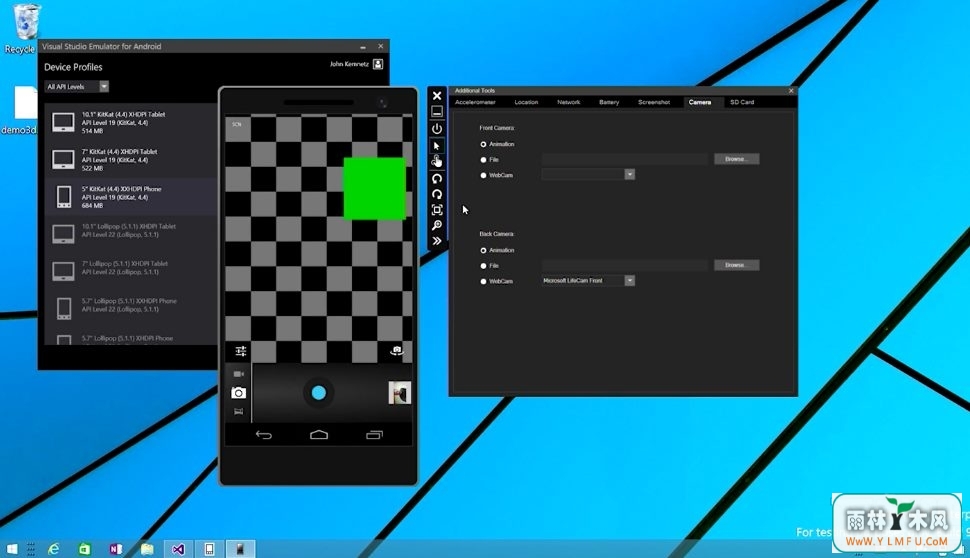Switch camera with the flip camera icon
This screenshot has width=970, height=558.
(x=397, y=351)
